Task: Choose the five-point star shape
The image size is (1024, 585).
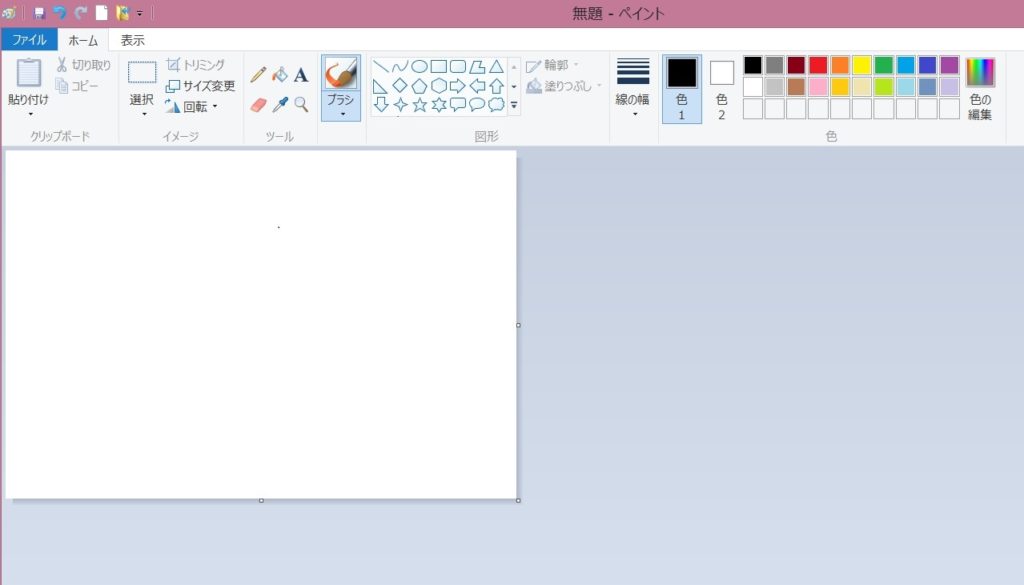Action: click(420, 104)
